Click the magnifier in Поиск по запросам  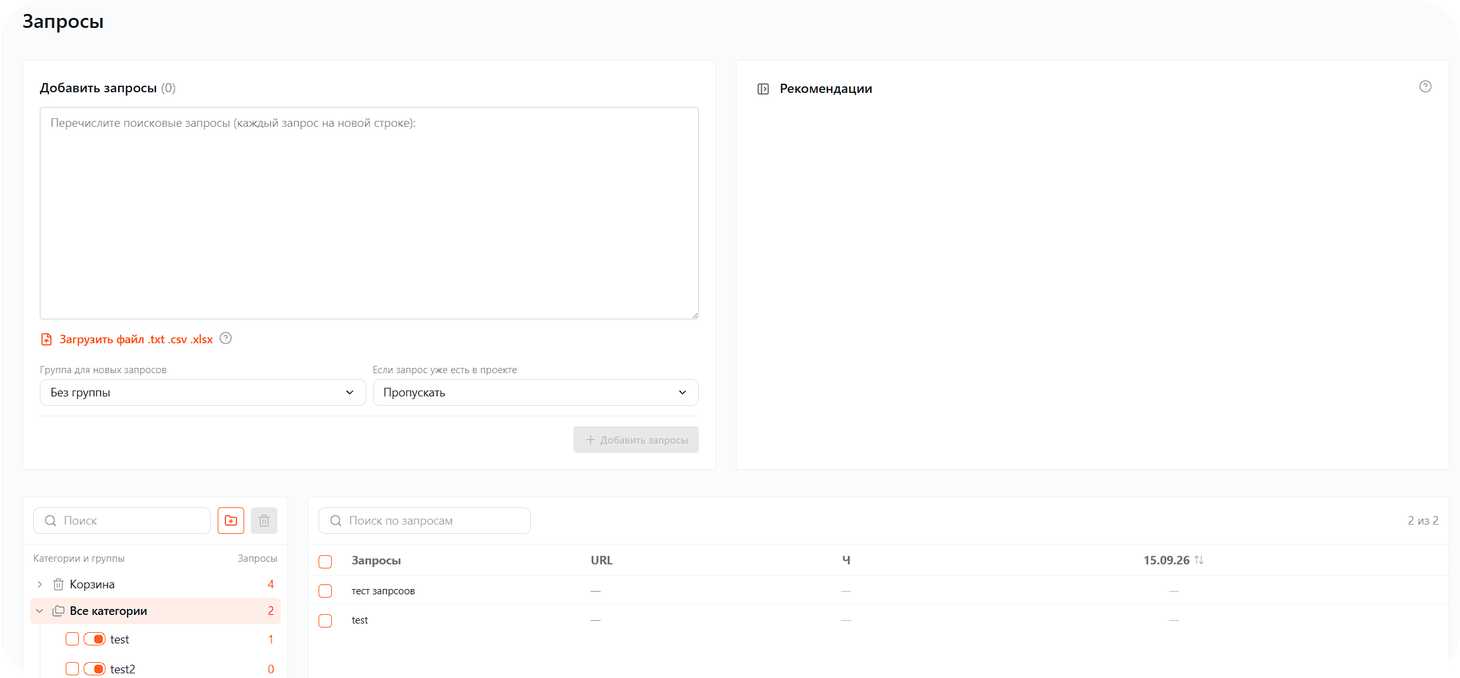[x=336, y=521]
